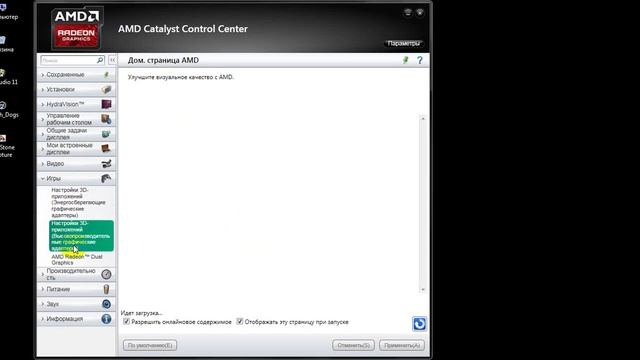Screen dimensions: 640x360
Task: Click the Установки icon
Action: (106, 89)
